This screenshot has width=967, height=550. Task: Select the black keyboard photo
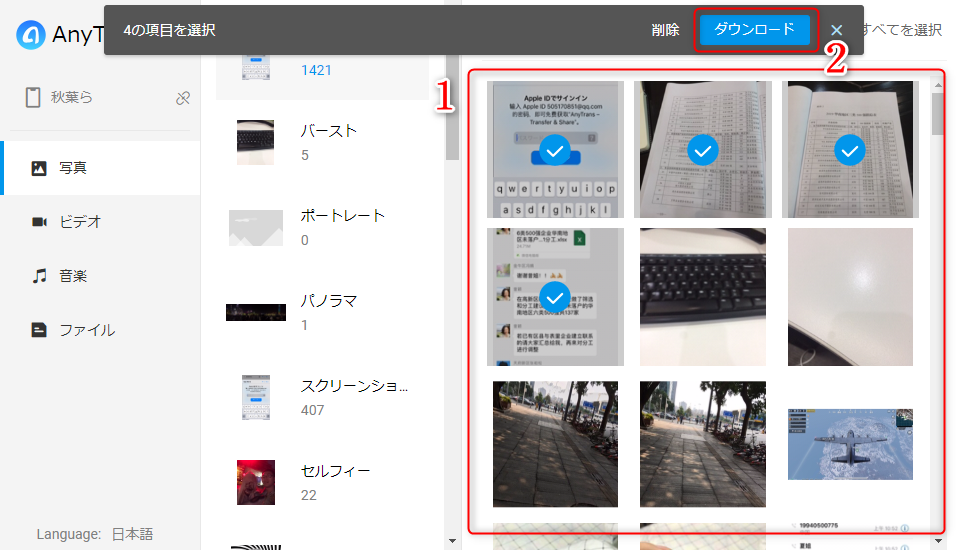click(702, 297)
